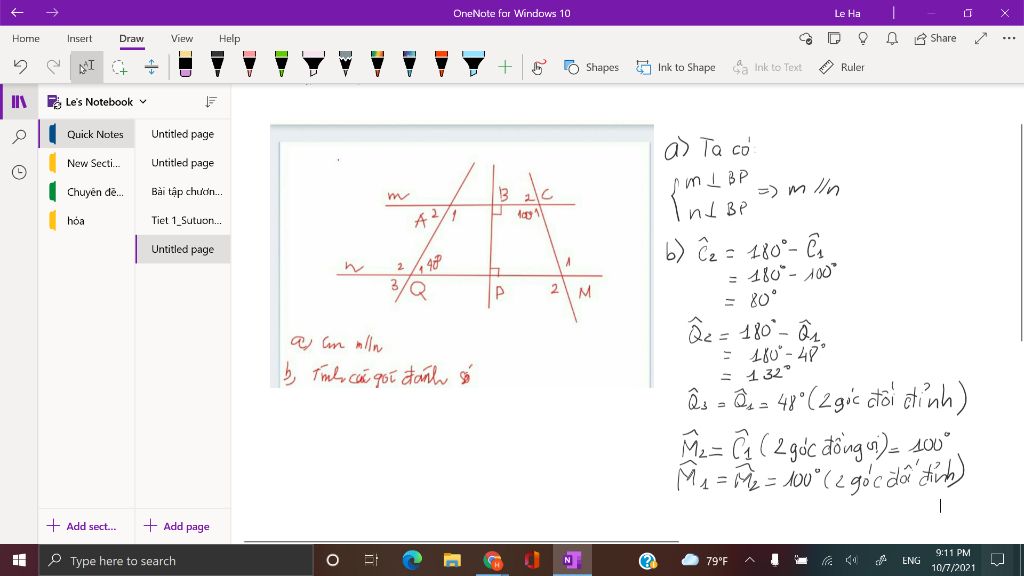Open the Home tab

pos(25,39)
